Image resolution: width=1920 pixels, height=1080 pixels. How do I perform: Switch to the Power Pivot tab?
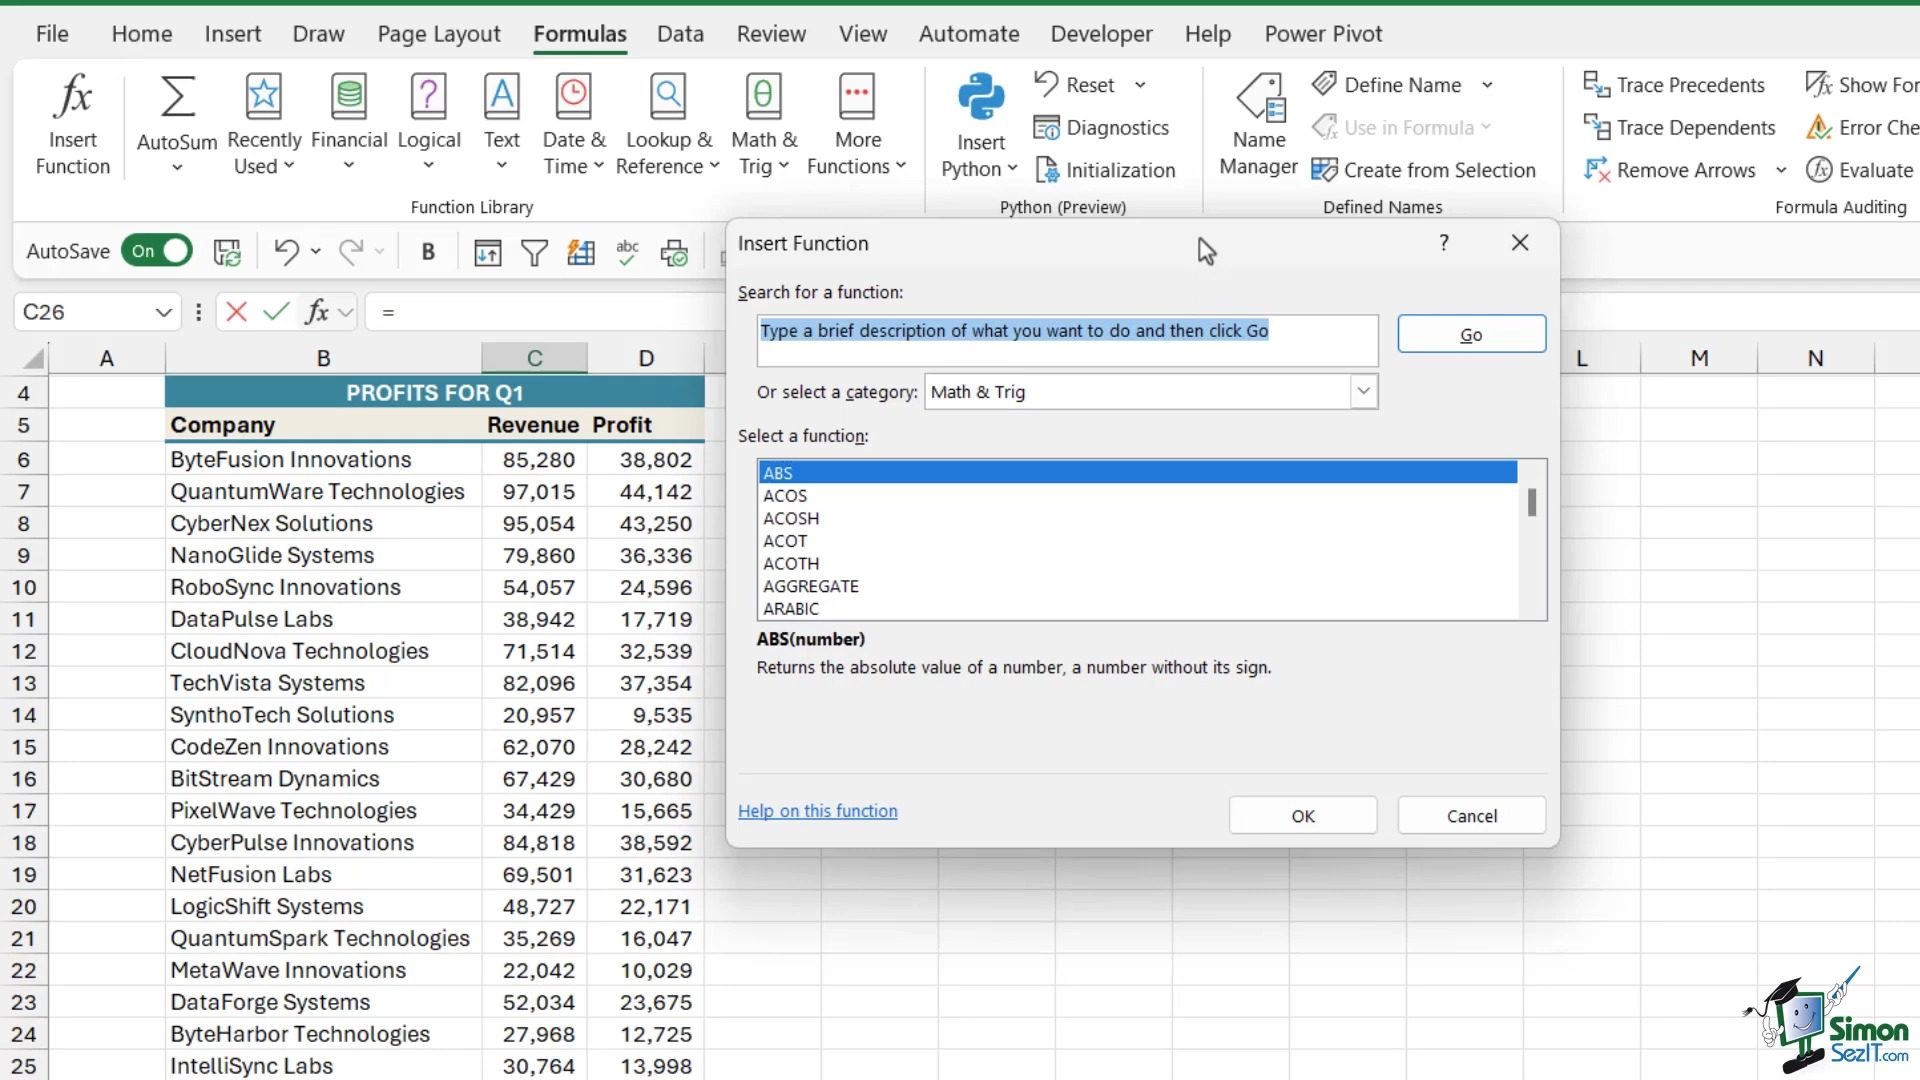point(1323,34)
